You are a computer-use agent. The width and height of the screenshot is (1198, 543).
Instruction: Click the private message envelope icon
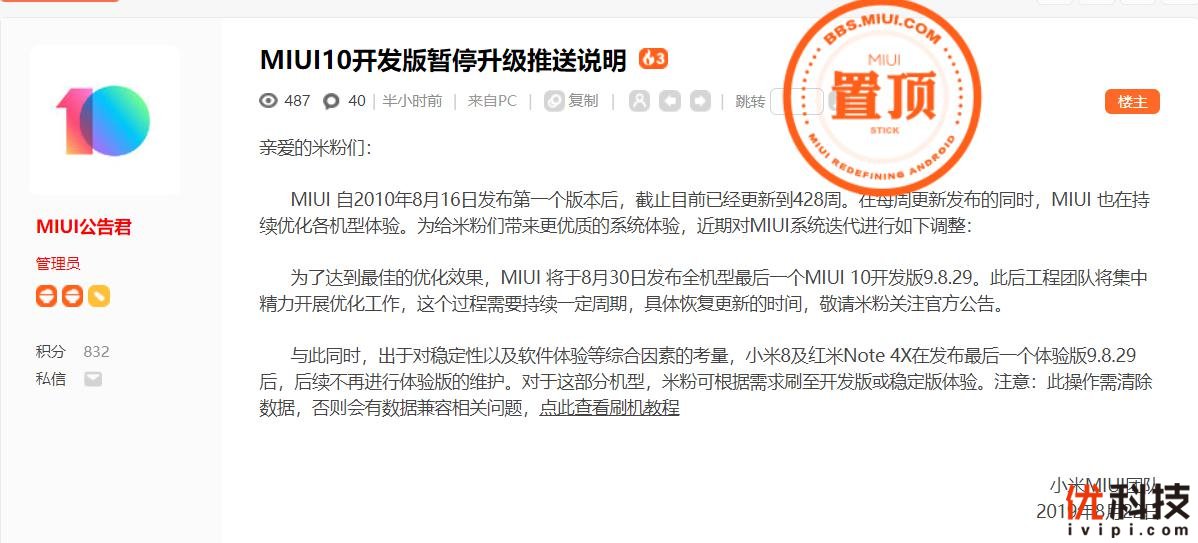point(93,379)
